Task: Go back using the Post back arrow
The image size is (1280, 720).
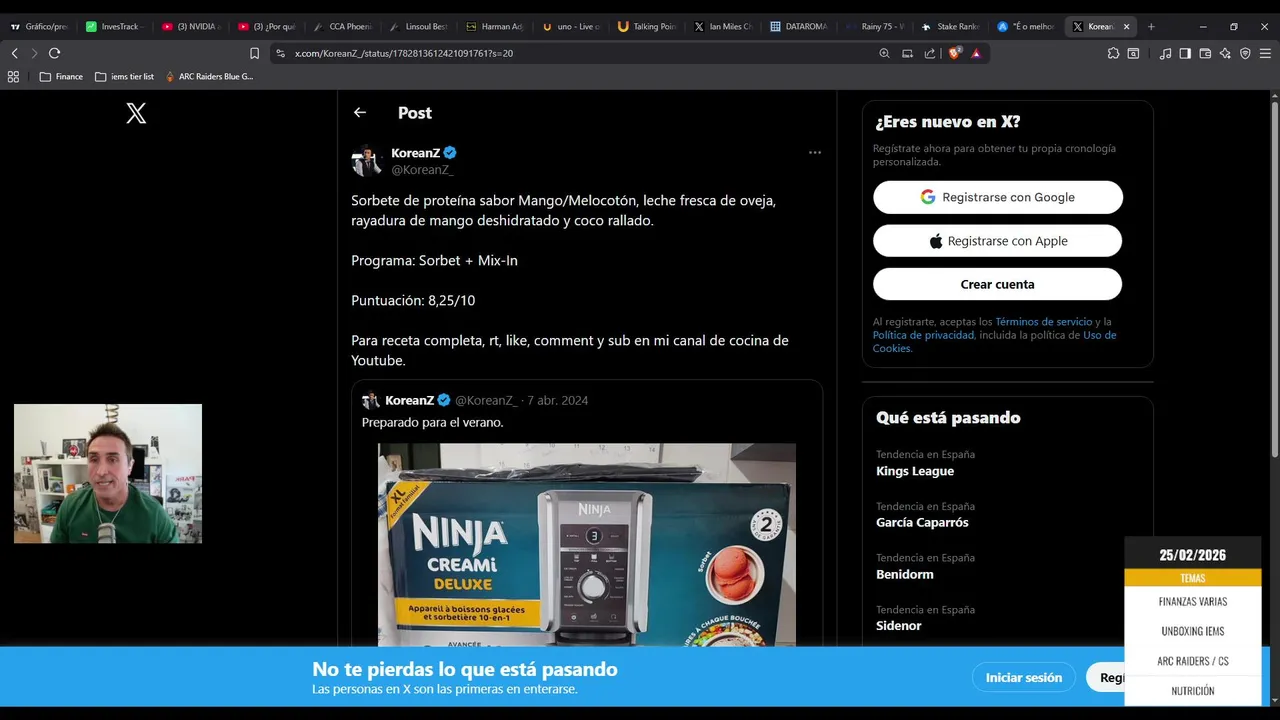Action: pos(360,113)
